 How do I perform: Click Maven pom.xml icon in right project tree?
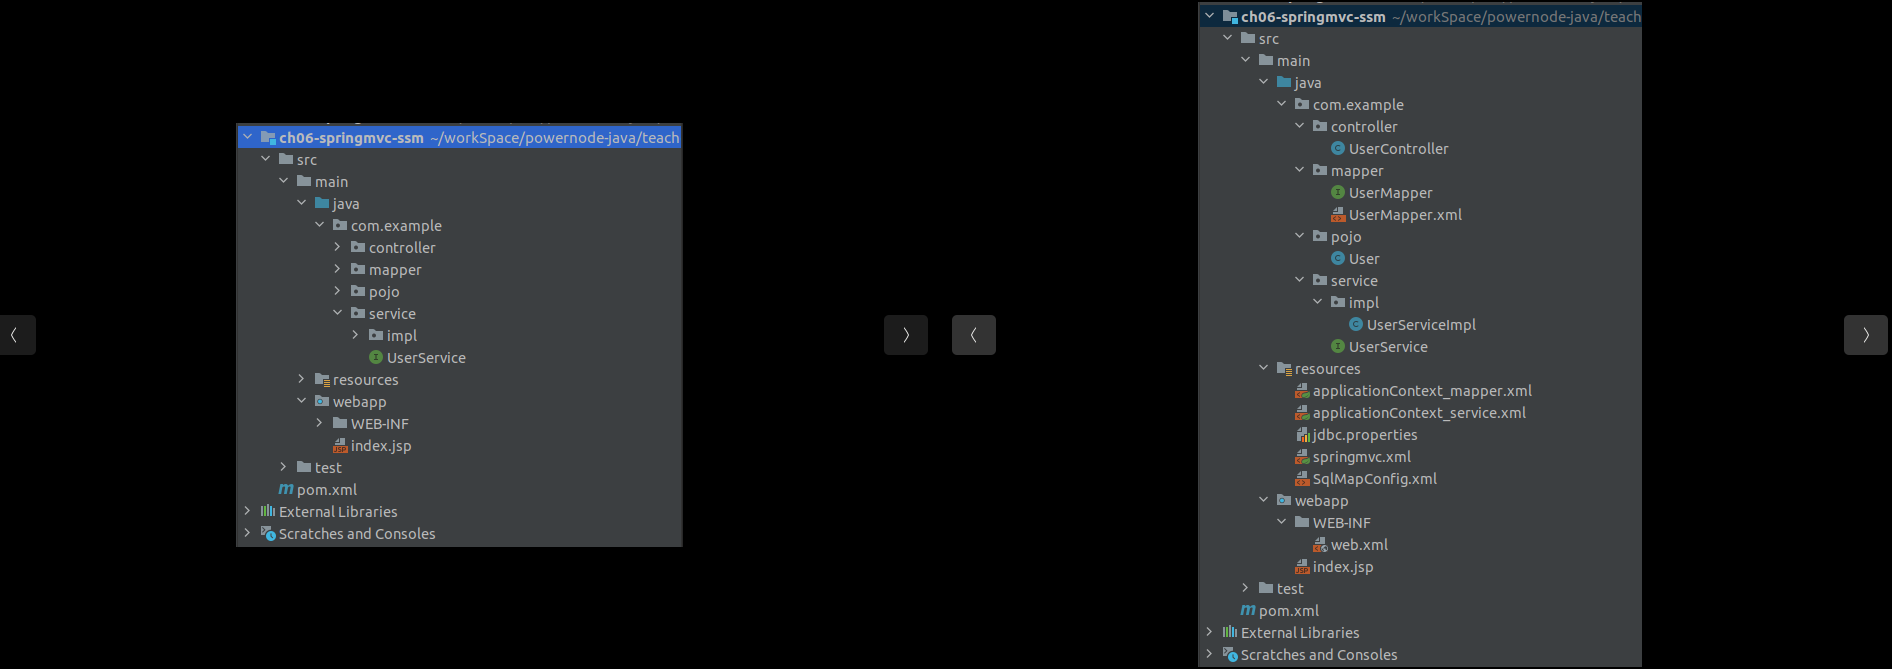point(1248,610)
